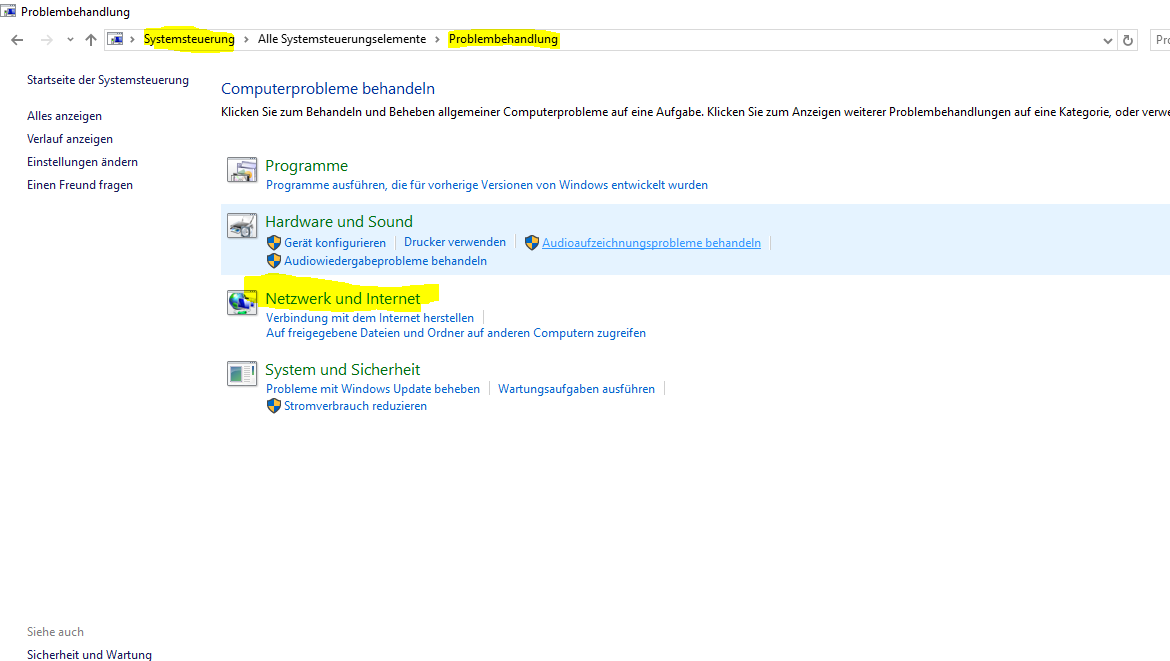The width and height of the screenshot is (1170, 661).
Task: Open Audiowiedergabeprobleme behandeln
Action: click(x=385, y=261)
